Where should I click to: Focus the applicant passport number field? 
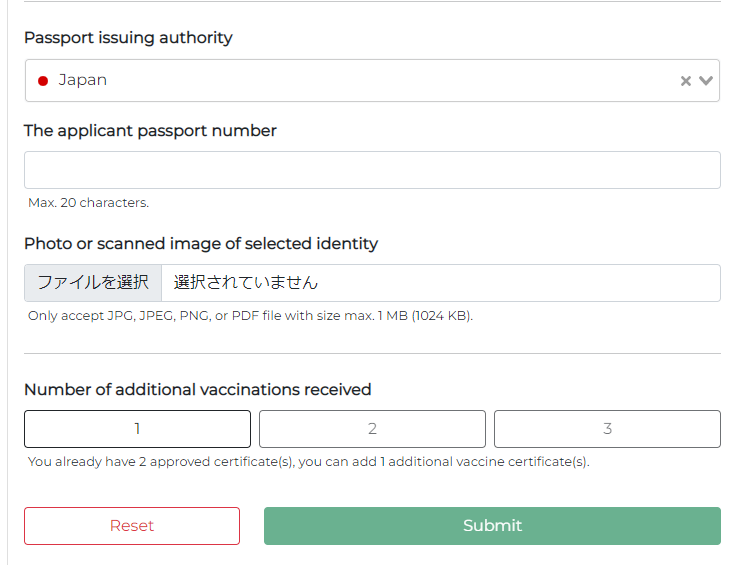pyautogui.click(x=372, y=170)
